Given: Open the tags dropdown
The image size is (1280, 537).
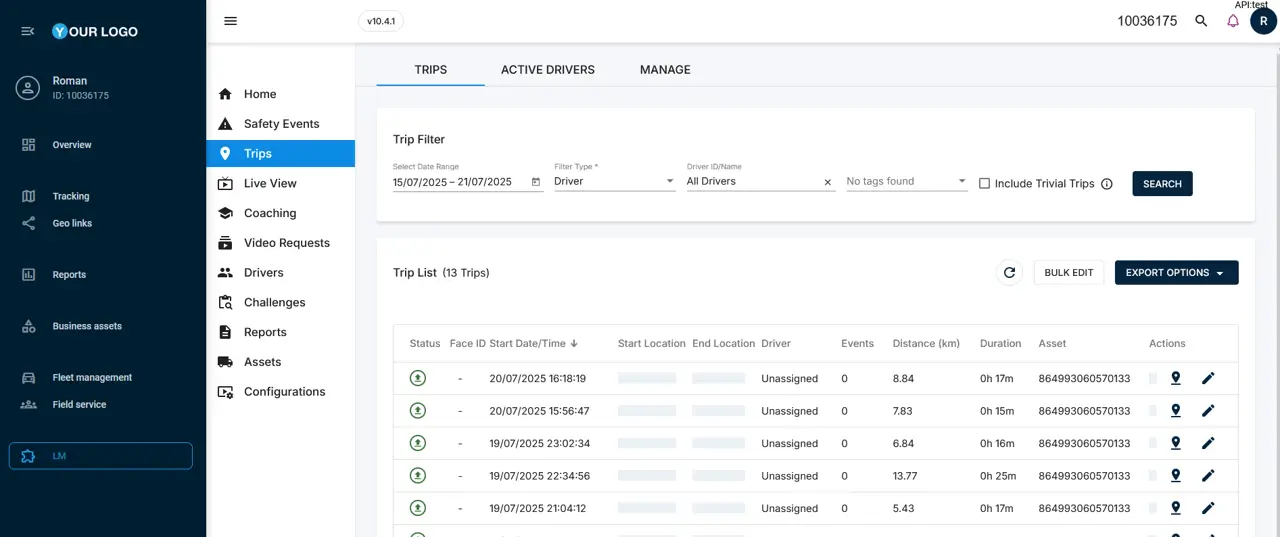Looking at the screenshot, I should 906,182.
